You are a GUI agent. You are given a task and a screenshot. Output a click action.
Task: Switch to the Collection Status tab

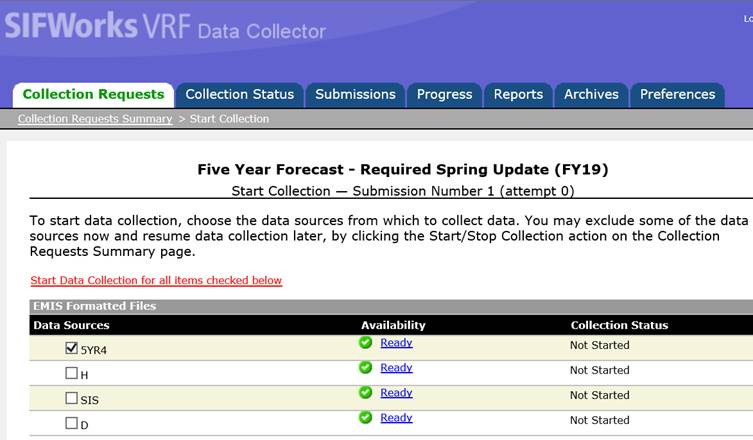[240, 94]
